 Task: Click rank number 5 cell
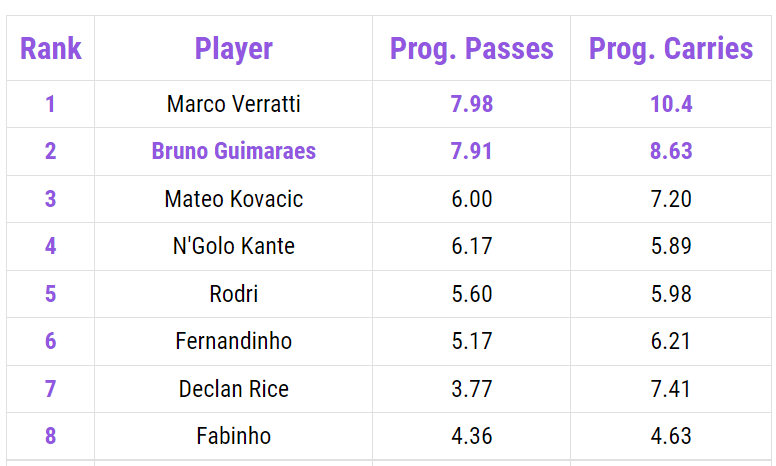coord(50,294)
